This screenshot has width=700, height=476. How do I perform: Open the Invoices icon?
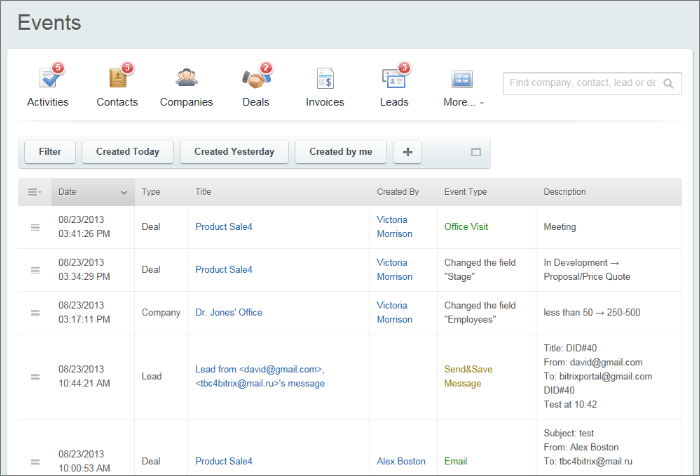click(x=324, y=80)
